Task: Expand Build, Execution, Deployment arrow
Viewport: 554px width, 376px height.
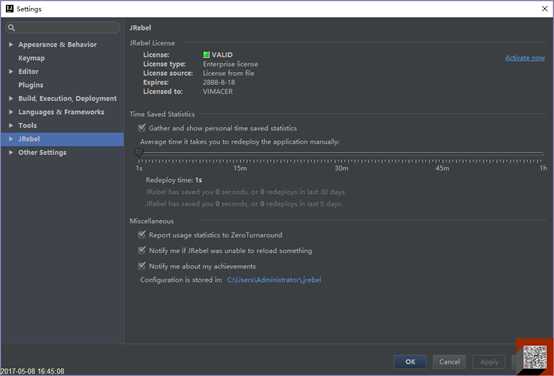Action: pyautogui.click(x=11, y=99)
